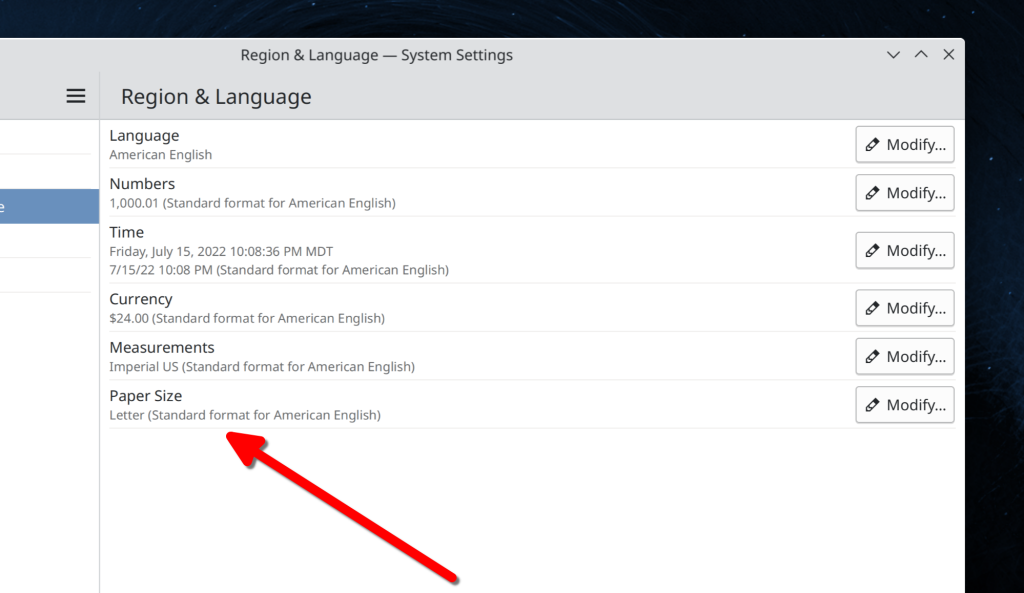Click Modify beside Paper Size
This screenshot has width=1024, height=593.
click(x=904, y=405)
